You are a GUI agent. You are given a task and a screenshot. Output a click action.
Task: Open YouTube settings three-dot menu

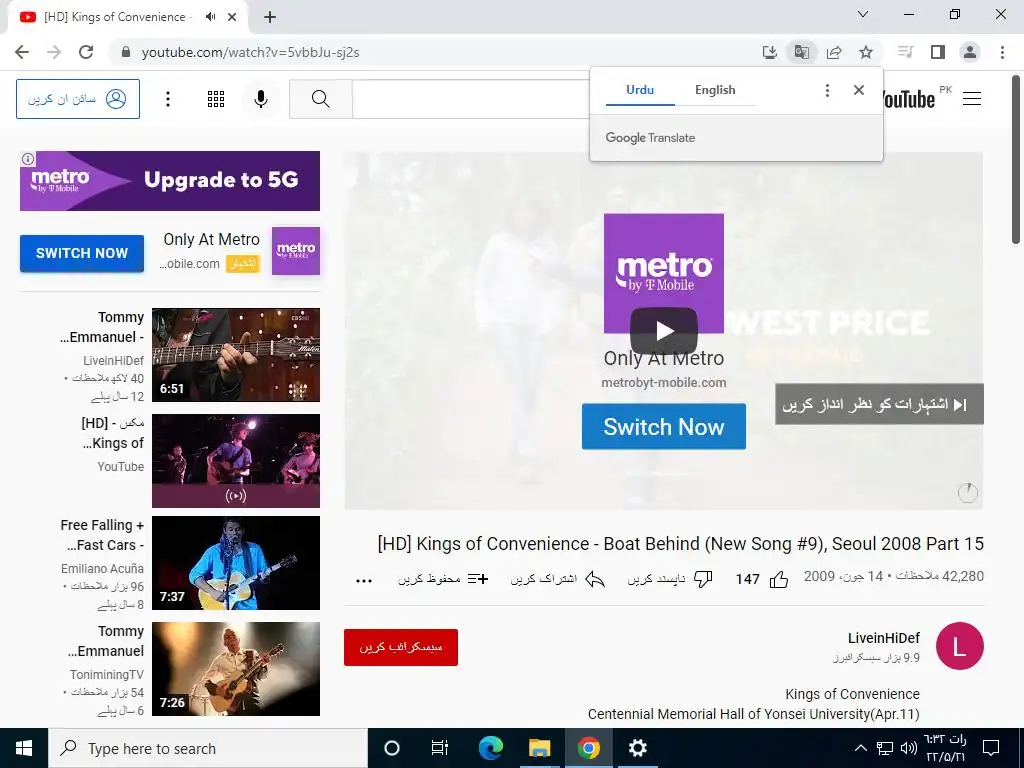168,99
